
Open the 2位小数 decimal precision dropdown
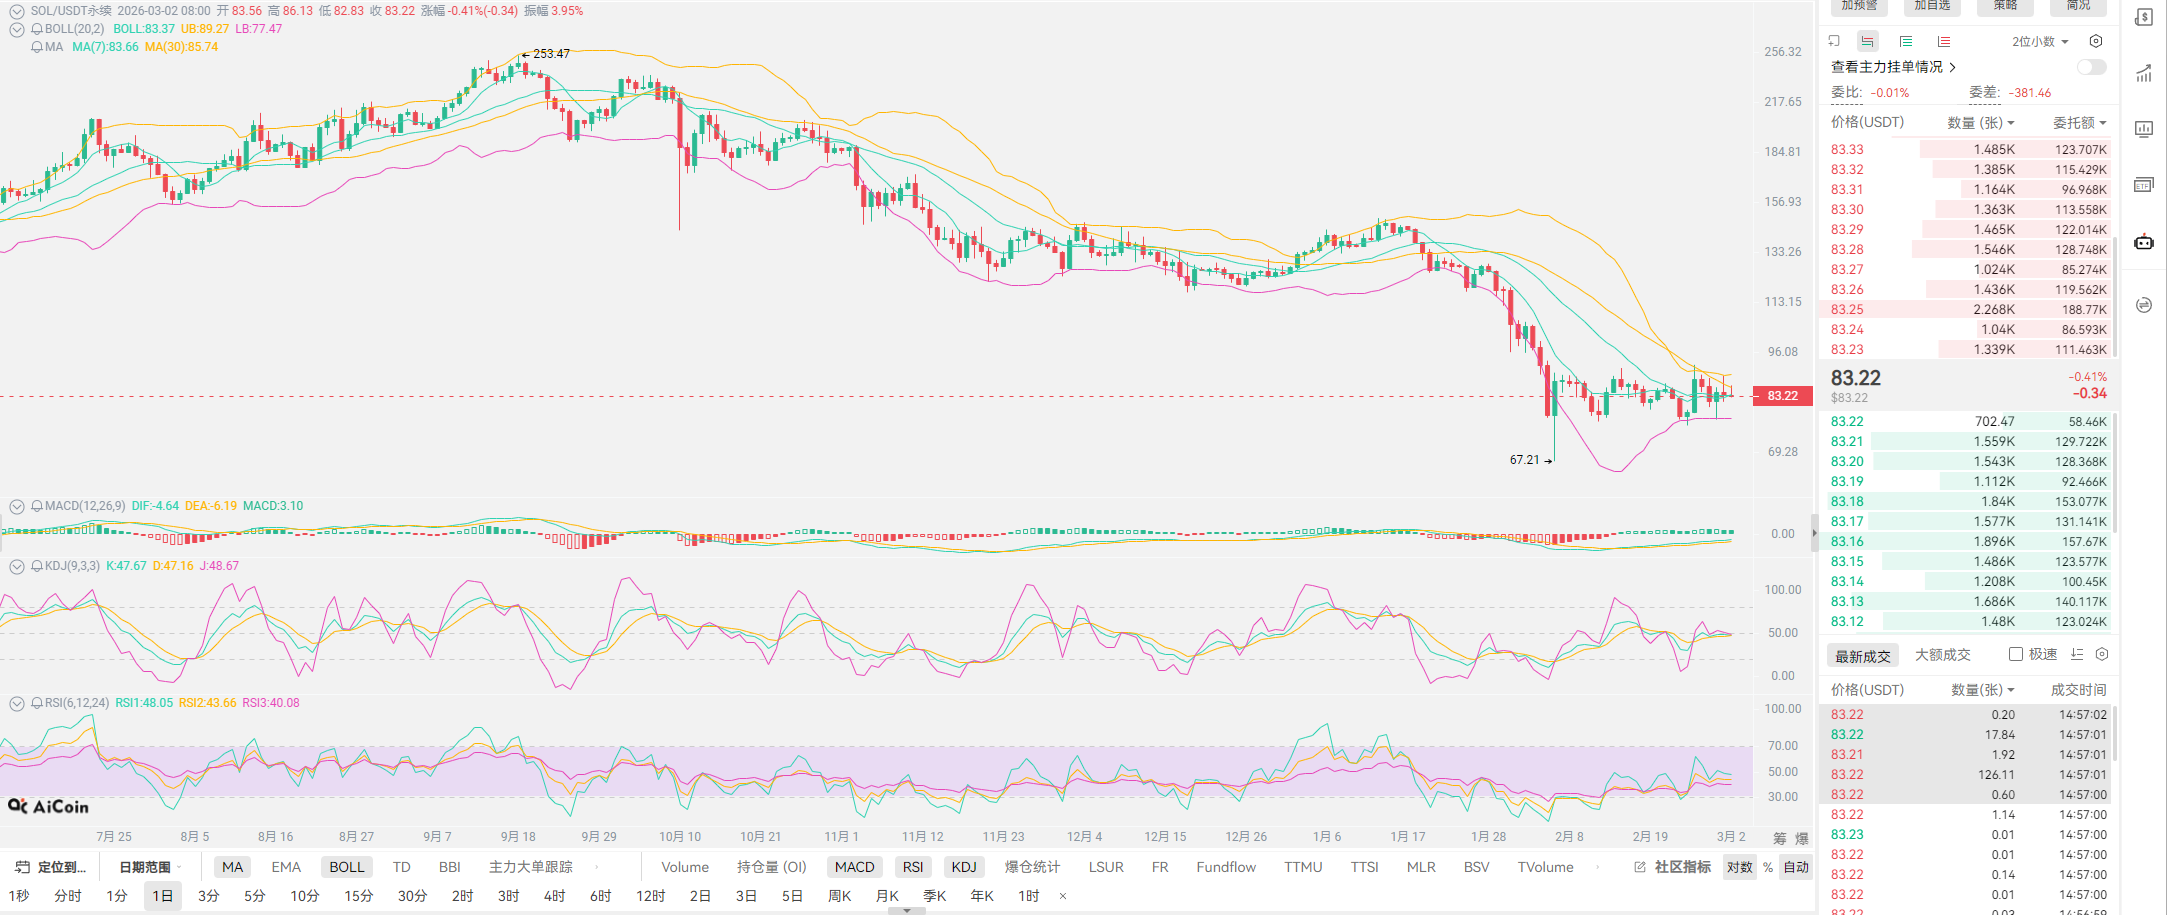[2040, 42]
